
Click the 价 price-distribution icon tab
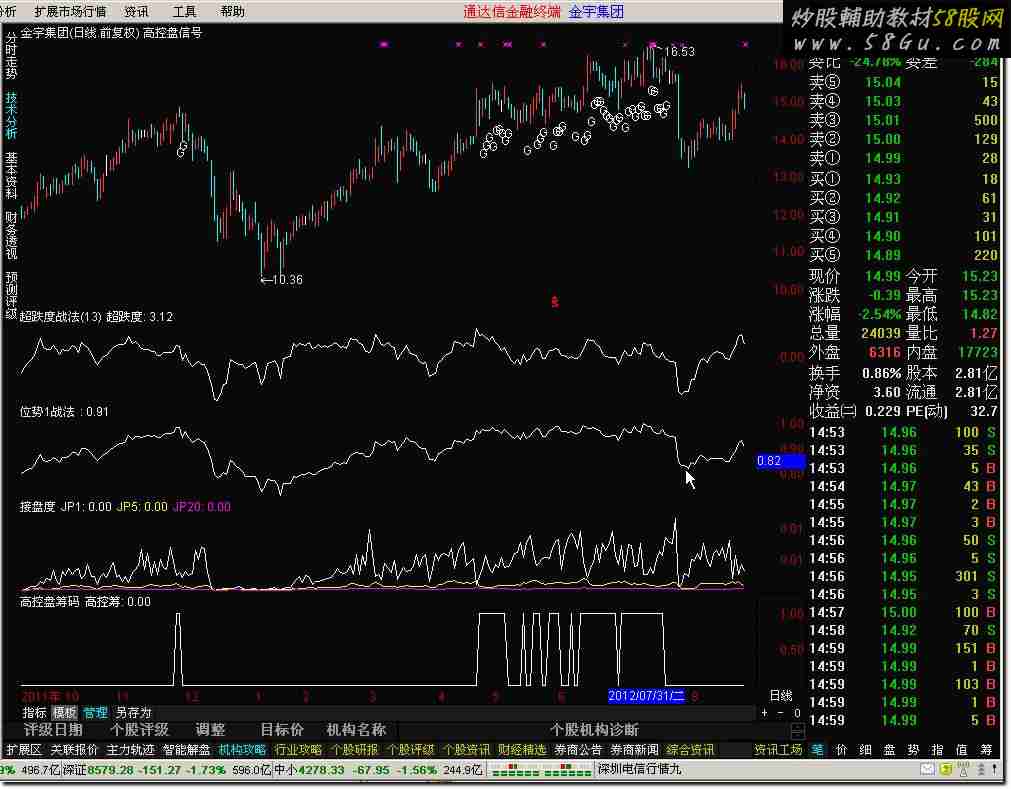point(842,749)
